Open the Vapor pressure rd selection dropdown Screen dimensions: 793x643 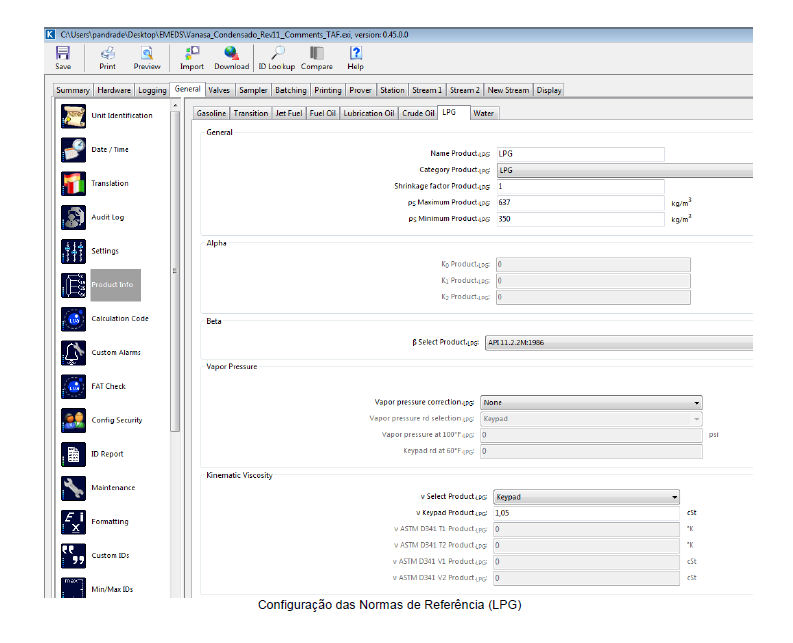tap(591, 419)
